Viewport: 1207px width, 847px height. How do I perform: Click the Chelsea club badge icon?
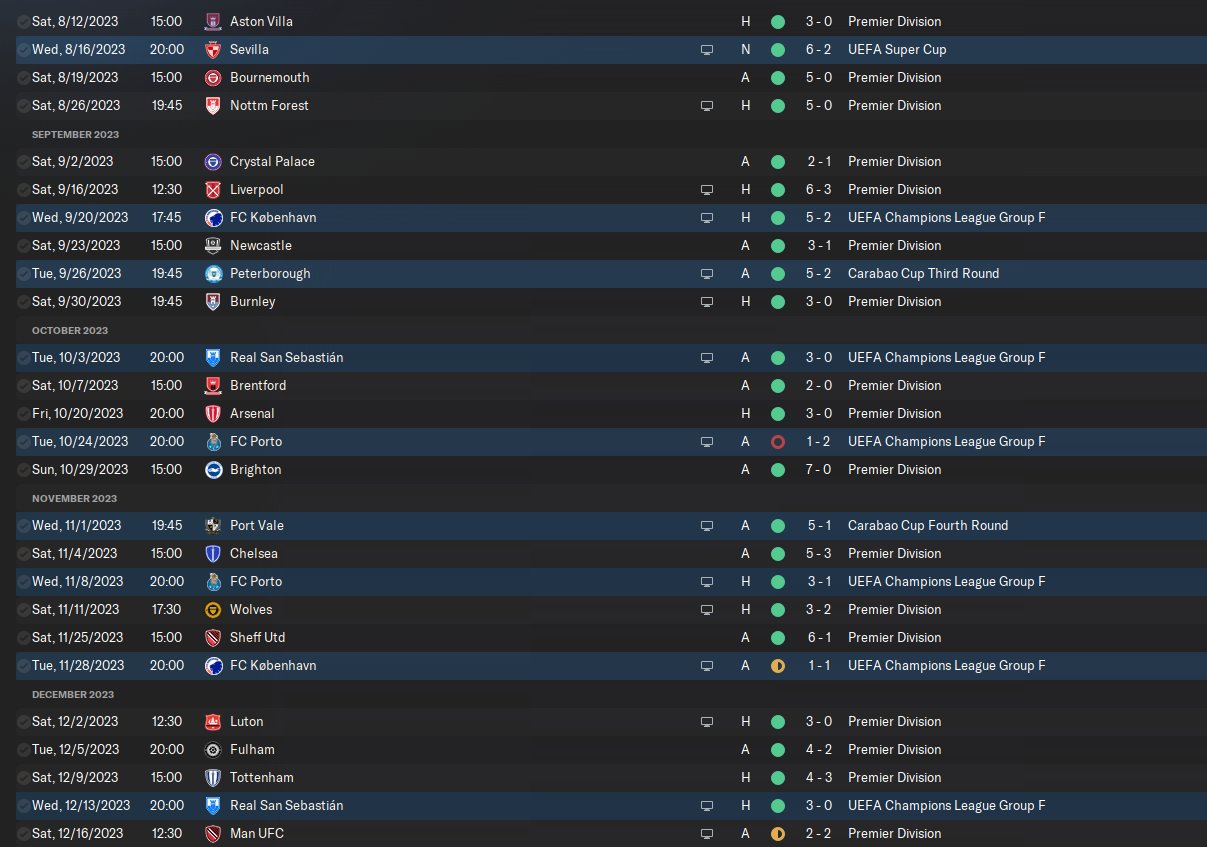212,553
